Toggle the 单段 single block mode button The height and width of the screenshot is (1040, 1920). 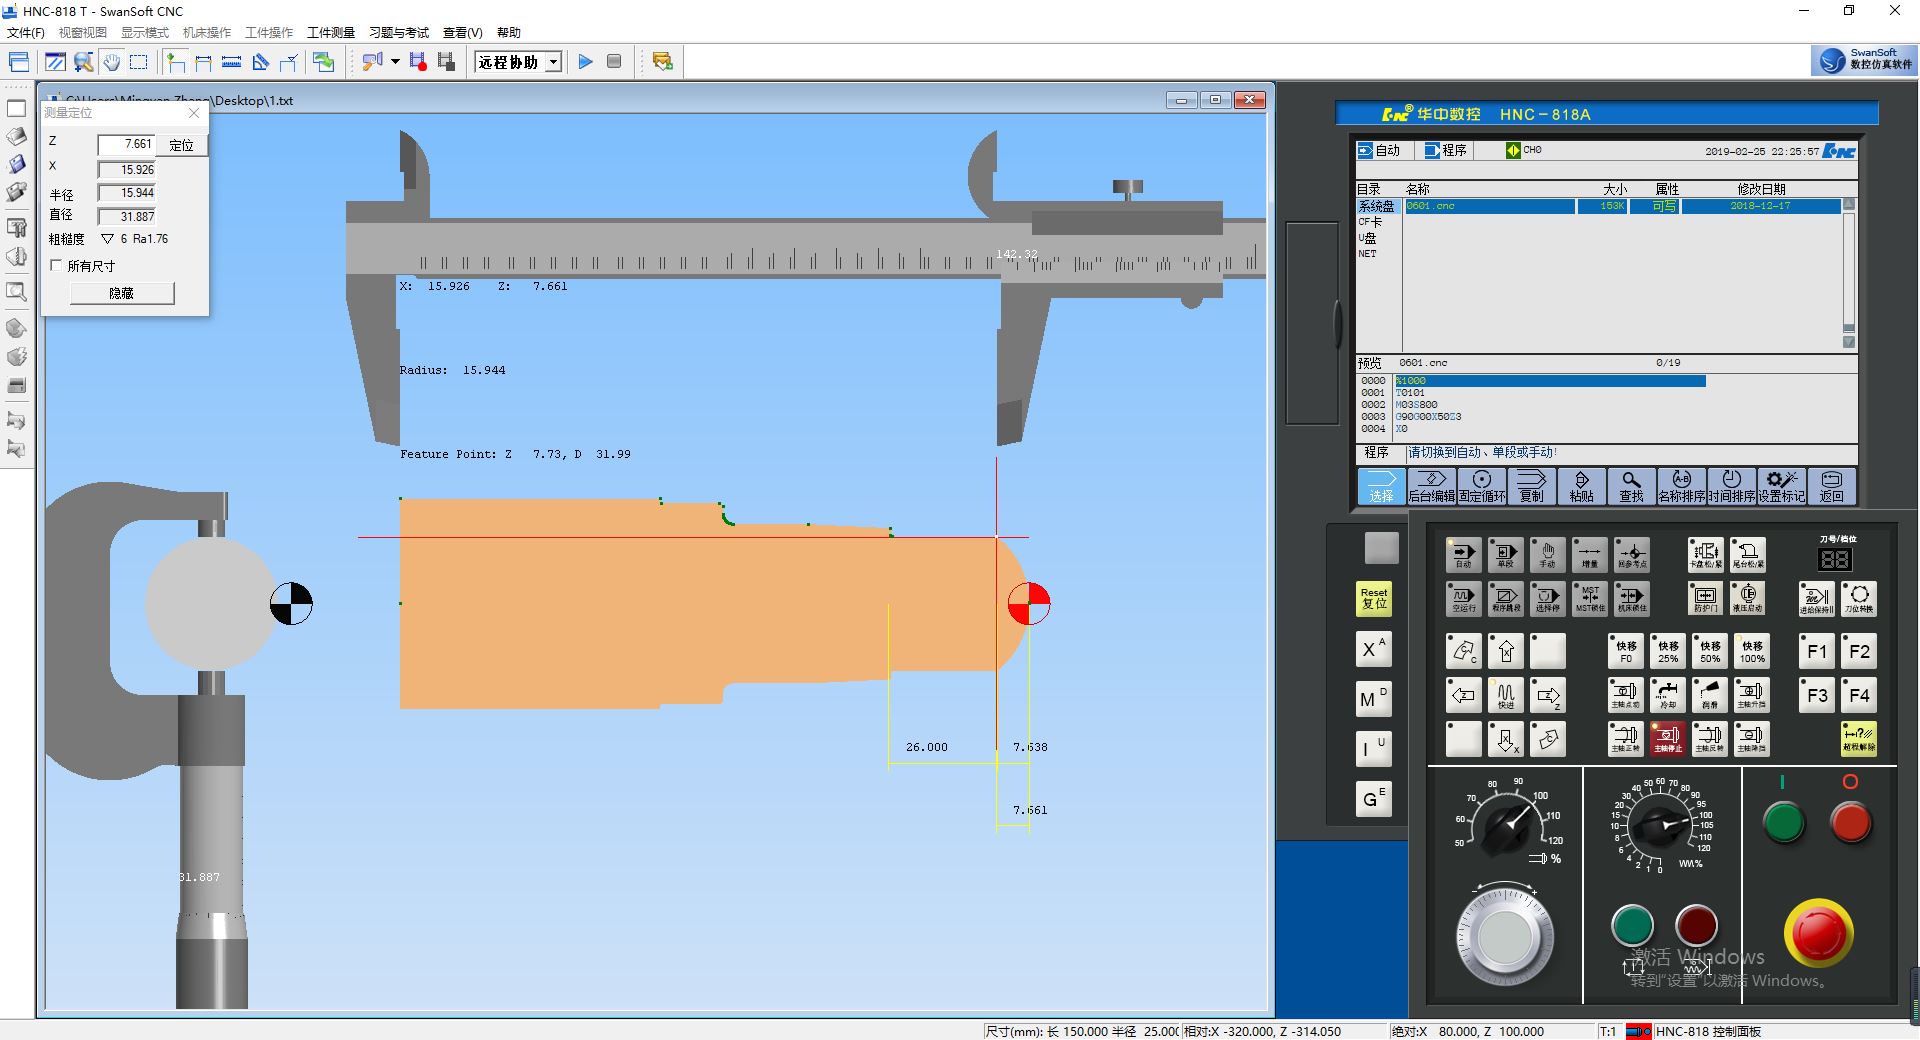[x=1505, y=554]
